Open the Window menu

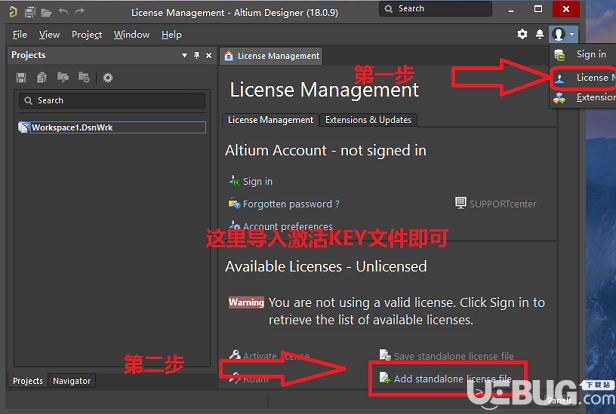(132, 35)
